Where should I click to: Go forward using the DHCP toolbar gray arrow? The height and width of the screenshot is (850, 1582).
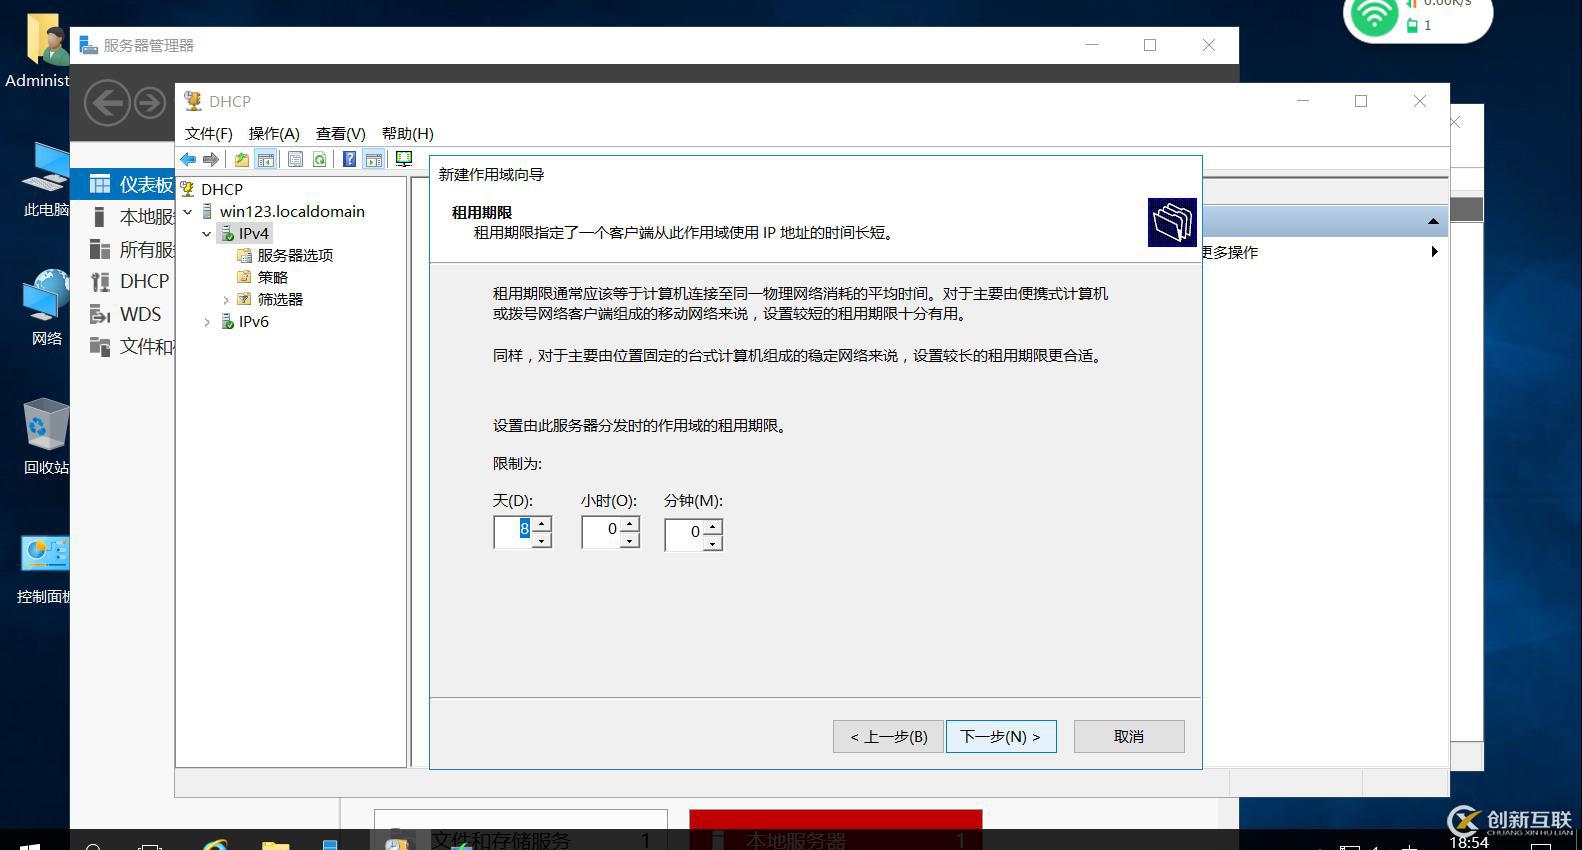pyautogui.click(x=211, y=159)
